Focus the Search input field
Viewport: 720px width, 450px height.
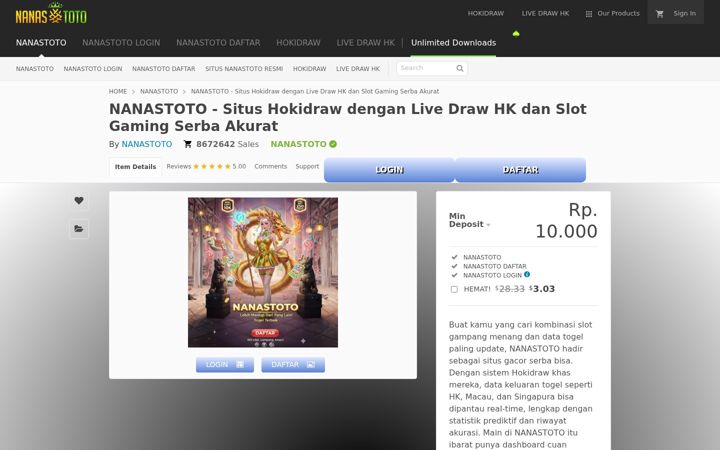click(427, 68)
